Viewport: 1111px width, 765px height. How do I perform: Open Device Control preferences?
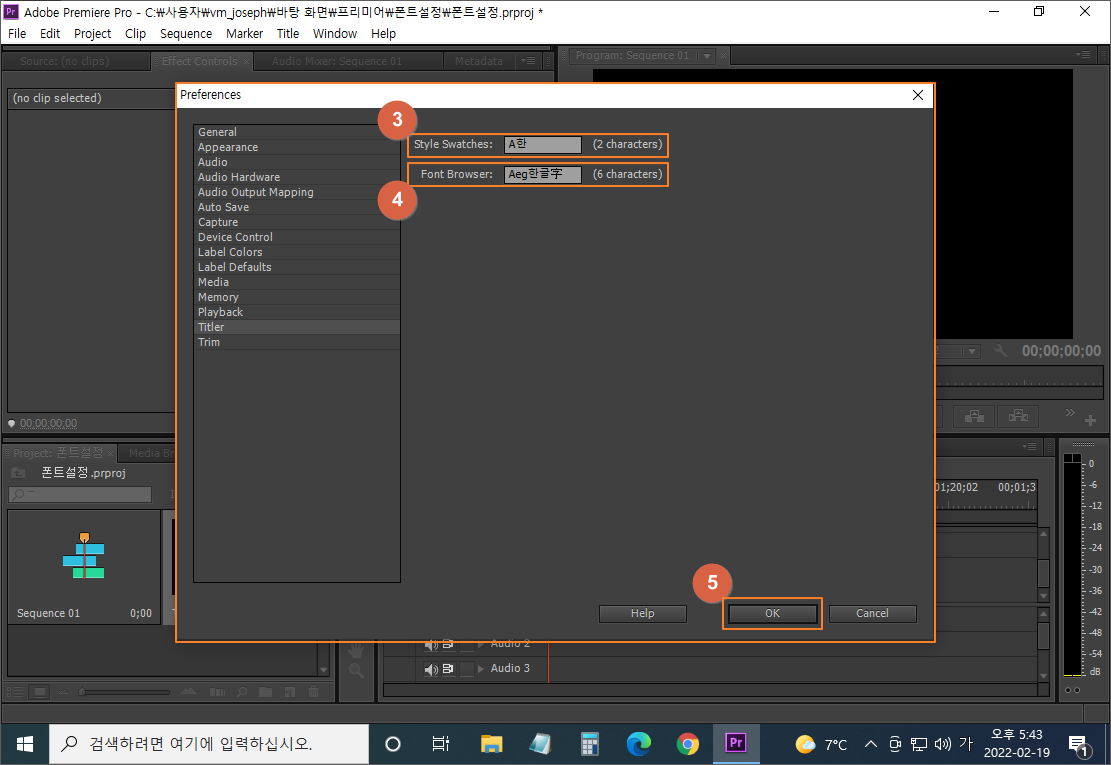[x=296, y=237]
